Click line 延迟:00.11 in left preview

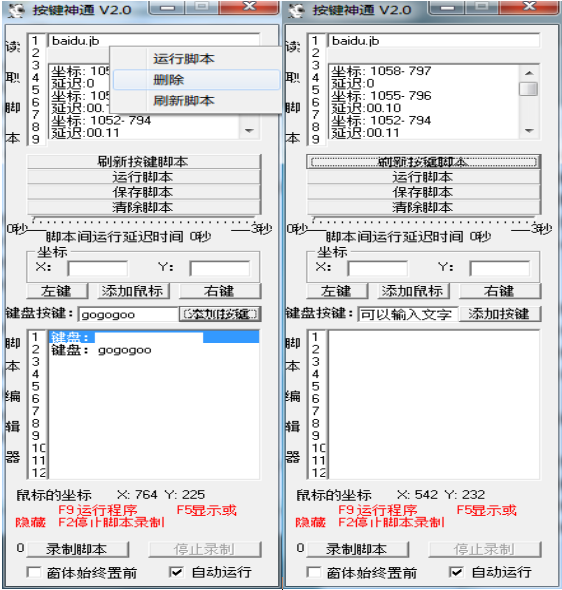coord(85,133)
